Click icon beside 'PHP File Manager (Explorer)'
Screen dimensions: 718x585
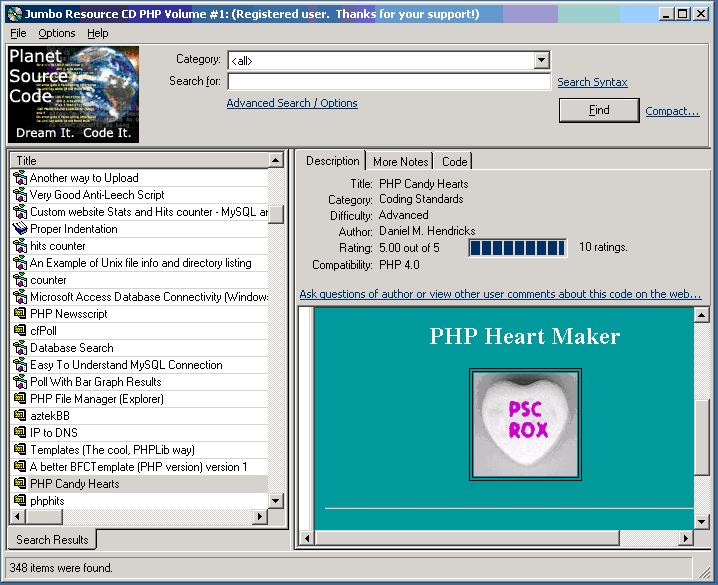pyautogui.click(x=20, y=398)
